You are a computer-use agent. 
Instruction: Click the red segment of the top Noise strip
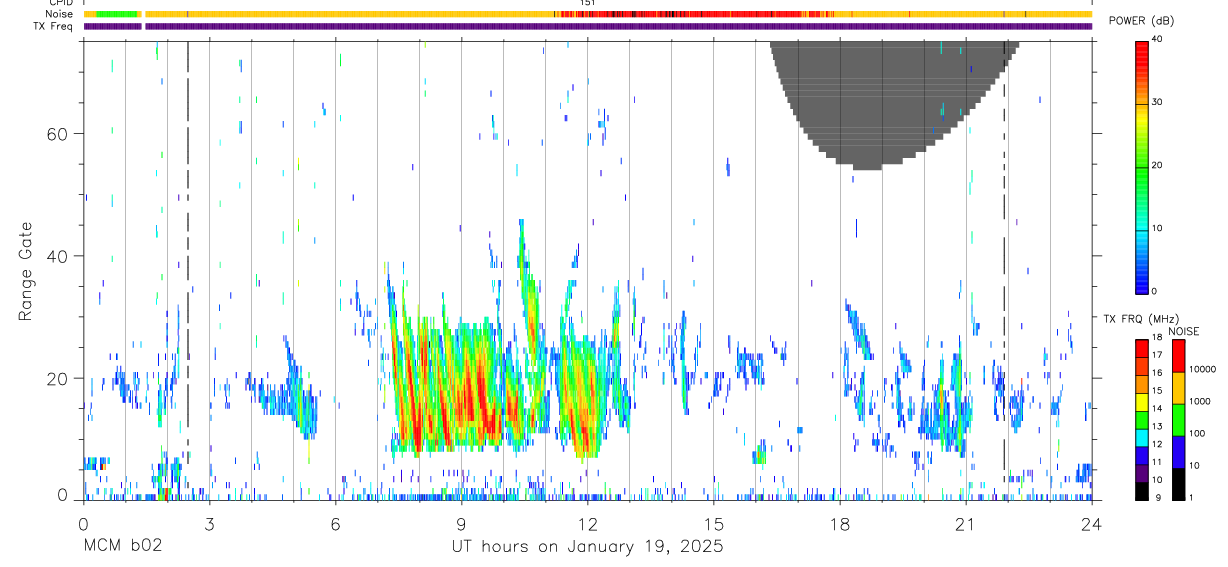pos(690,14)
